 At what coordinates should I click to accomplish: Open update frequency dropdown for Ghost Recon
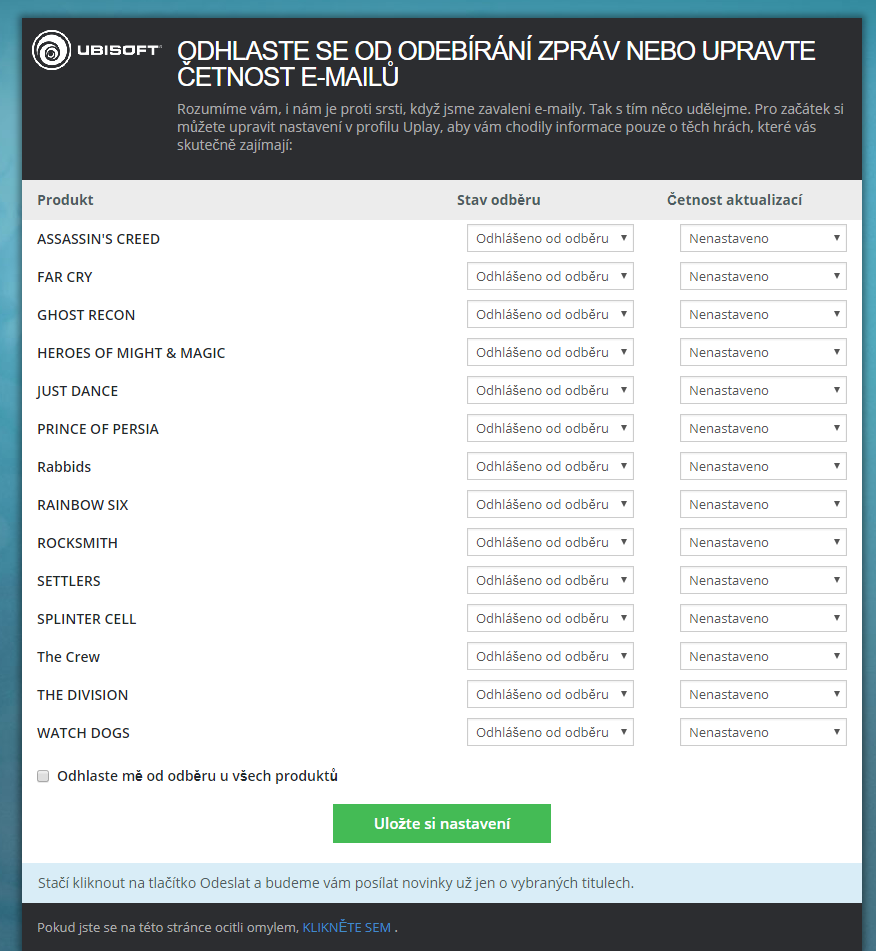pos(763,314)
